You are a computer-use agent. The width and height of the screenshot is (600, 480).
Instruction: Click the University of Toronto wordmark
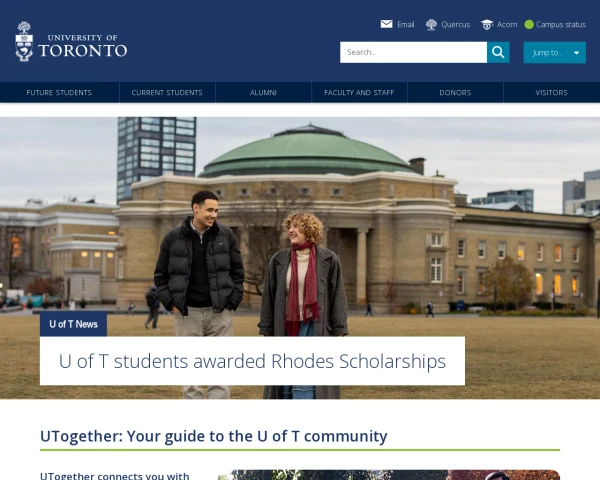83,46
